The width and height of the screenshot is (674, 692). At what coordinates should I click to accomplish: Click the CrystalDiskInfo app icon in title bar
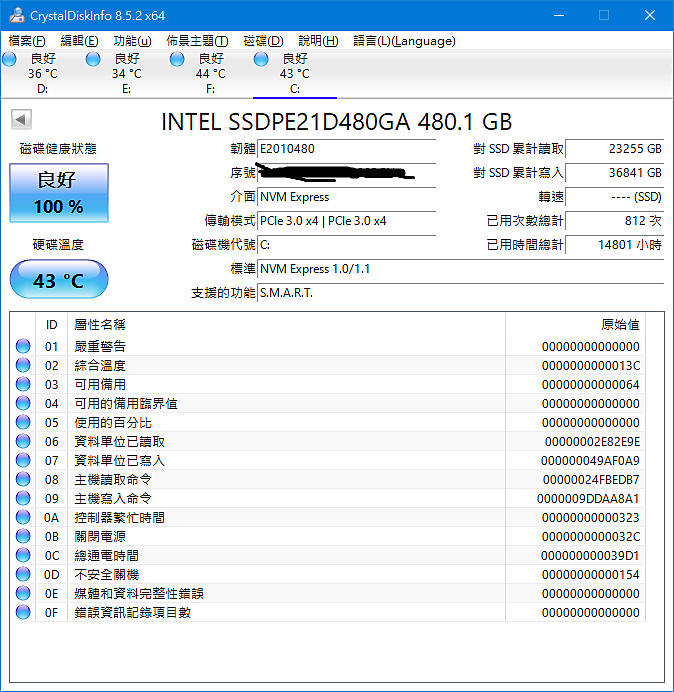click(17, 15)
